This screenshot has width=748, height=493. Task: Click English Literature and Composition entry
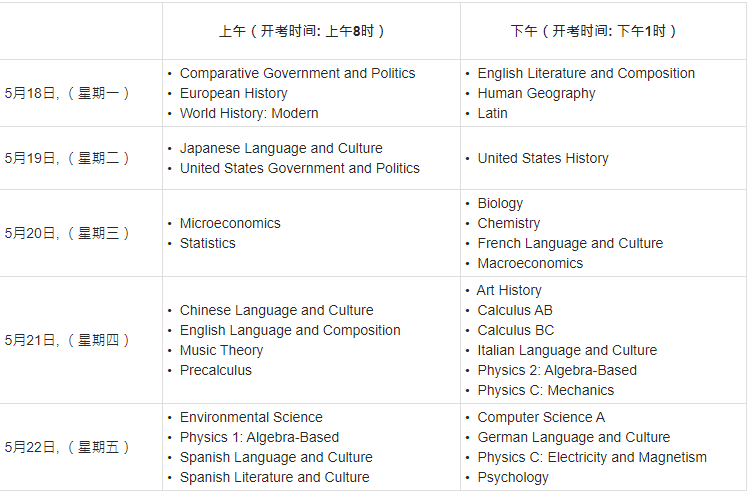pyautogui.click(x=586, y=73)
